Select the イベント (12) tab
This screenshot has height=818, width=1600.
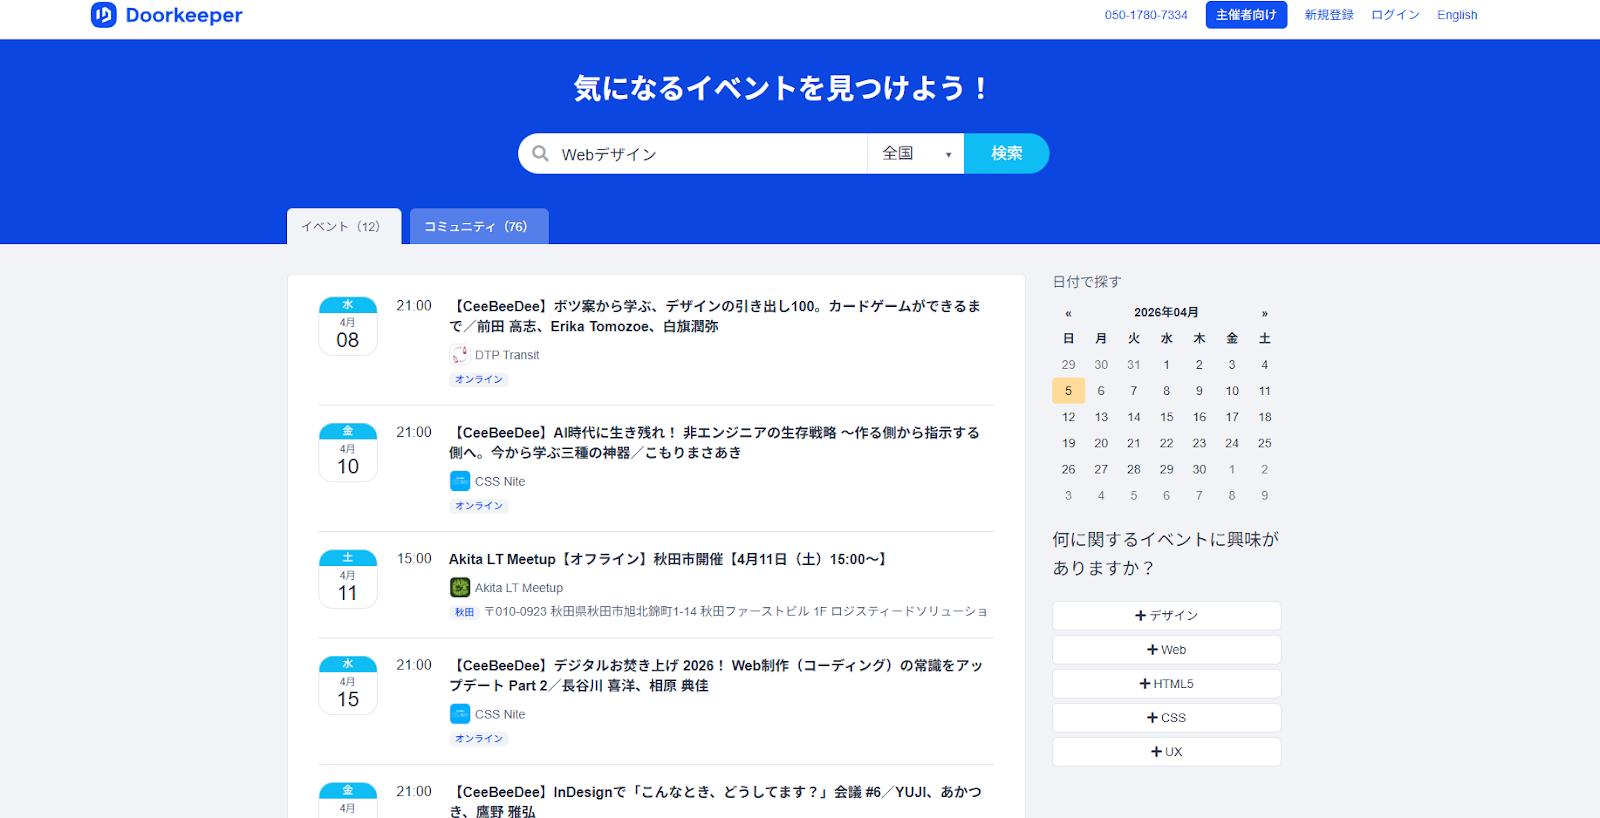tap(343, 227)
